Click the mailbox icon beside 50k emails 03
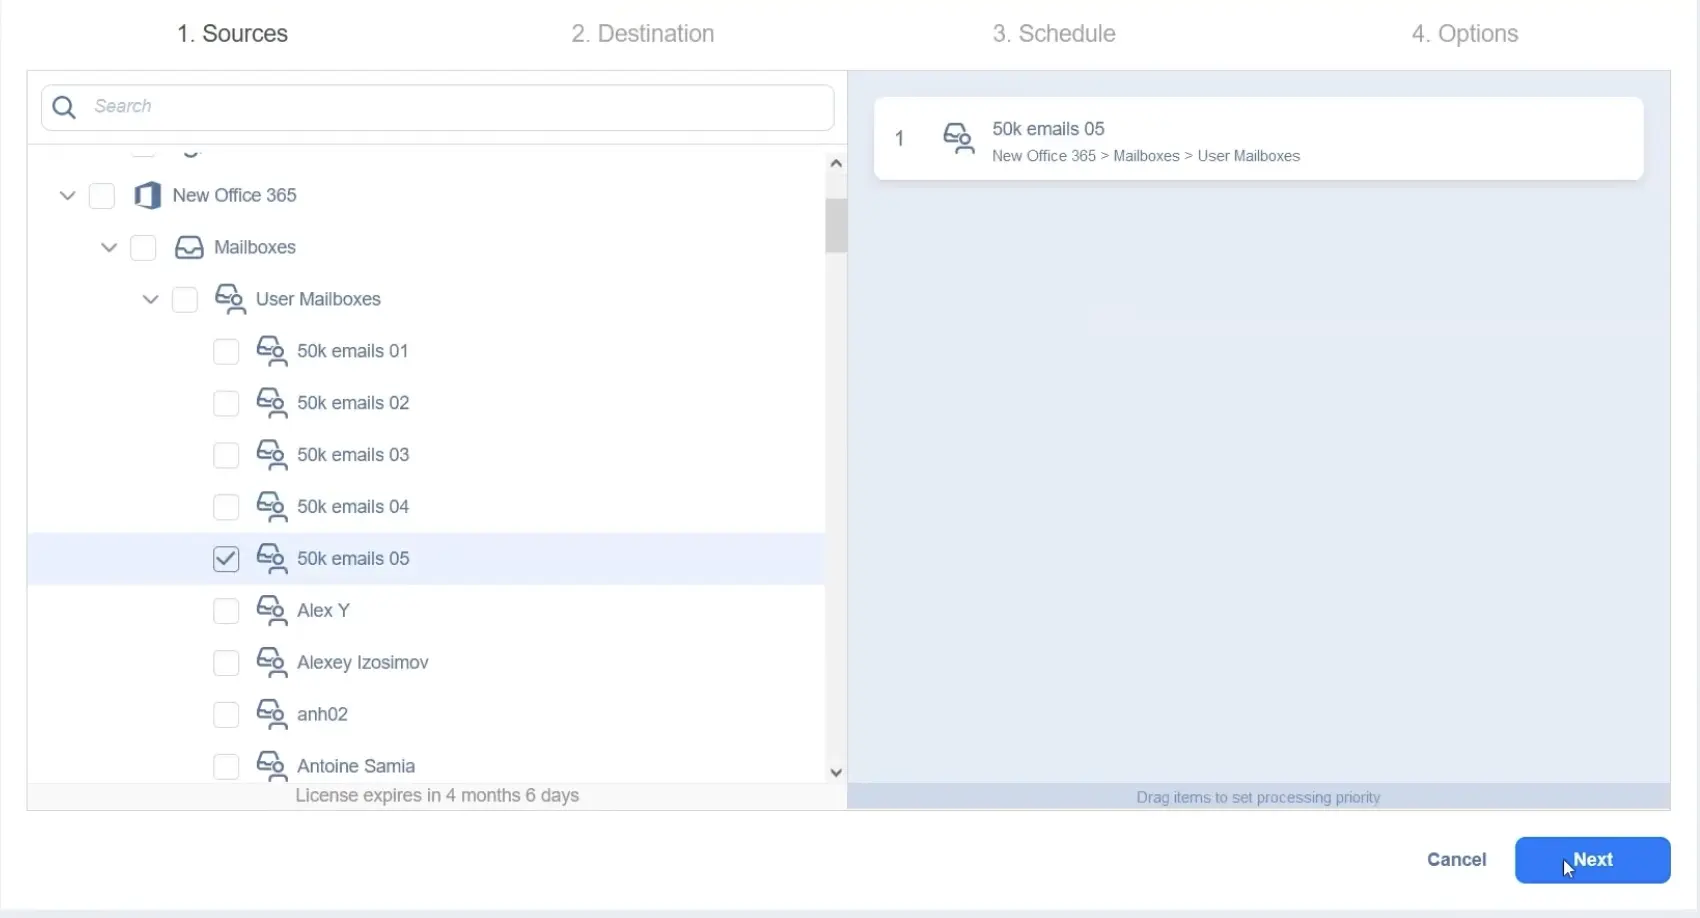 coord(272,455)
